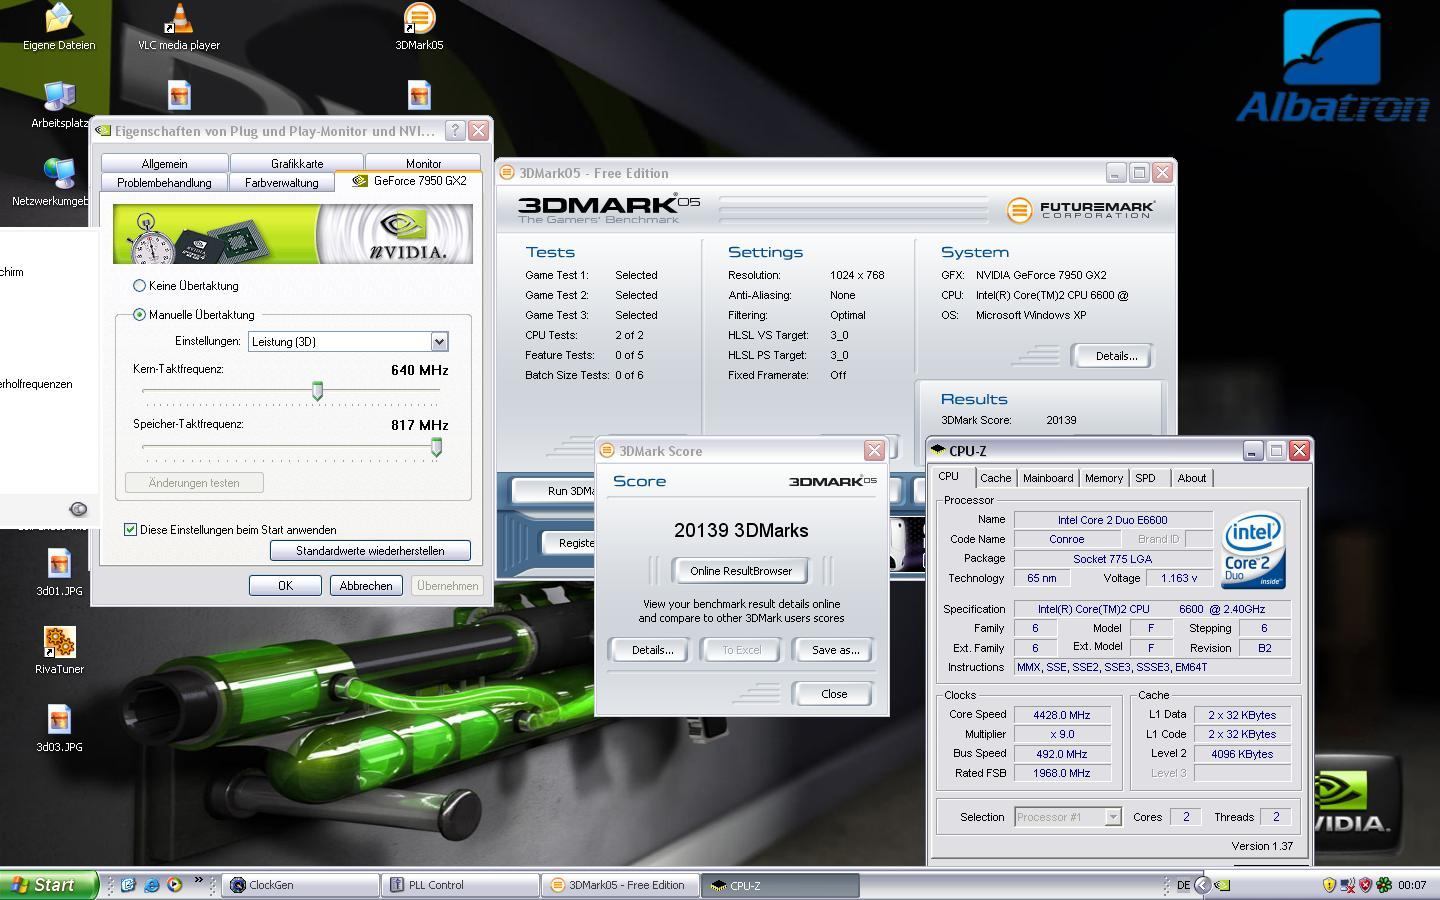Open About tab in CPU-Z
1440x900 pixels.
pyautogui.click(x=1192, y=478)
